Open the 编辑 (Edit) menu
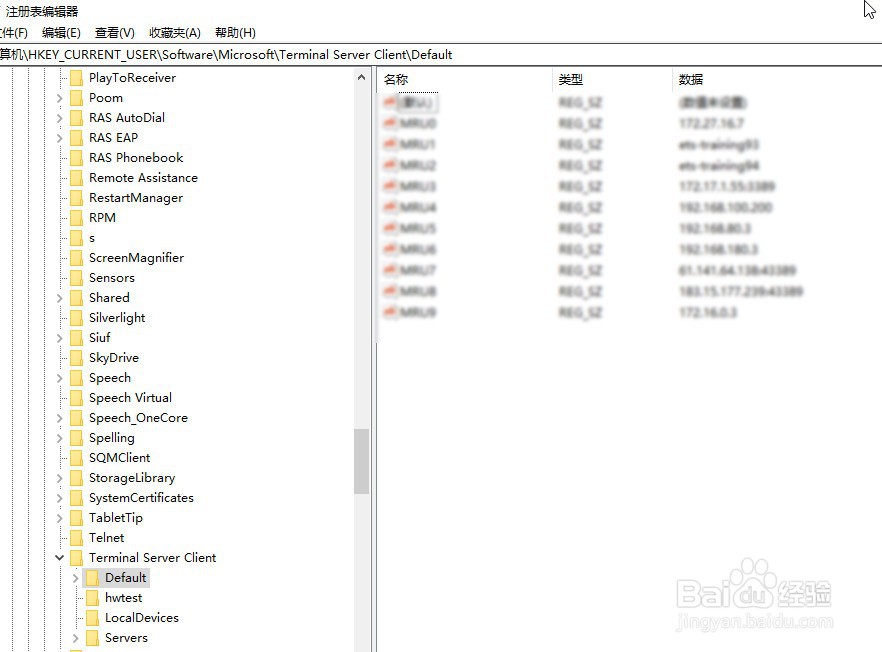Image resolution: width=882 pixels, height=652 pixels. click(x=61, y=32)
